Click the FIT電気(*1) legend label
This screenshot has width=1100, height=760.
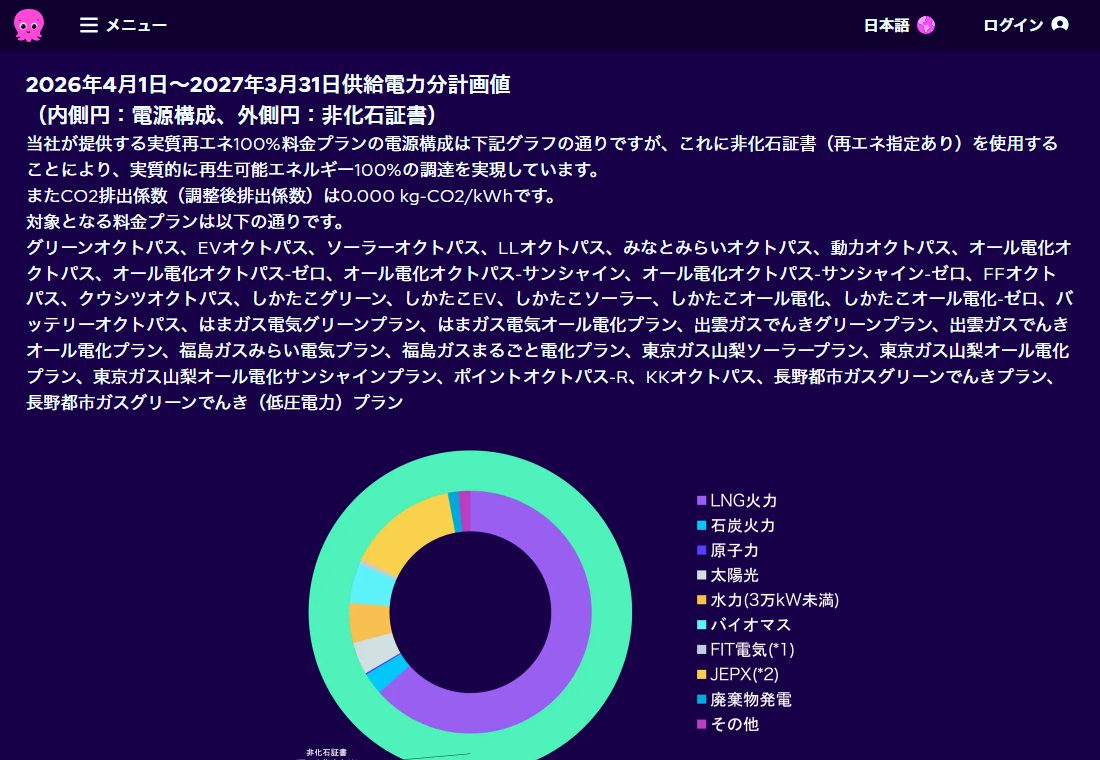click(752, 650)
